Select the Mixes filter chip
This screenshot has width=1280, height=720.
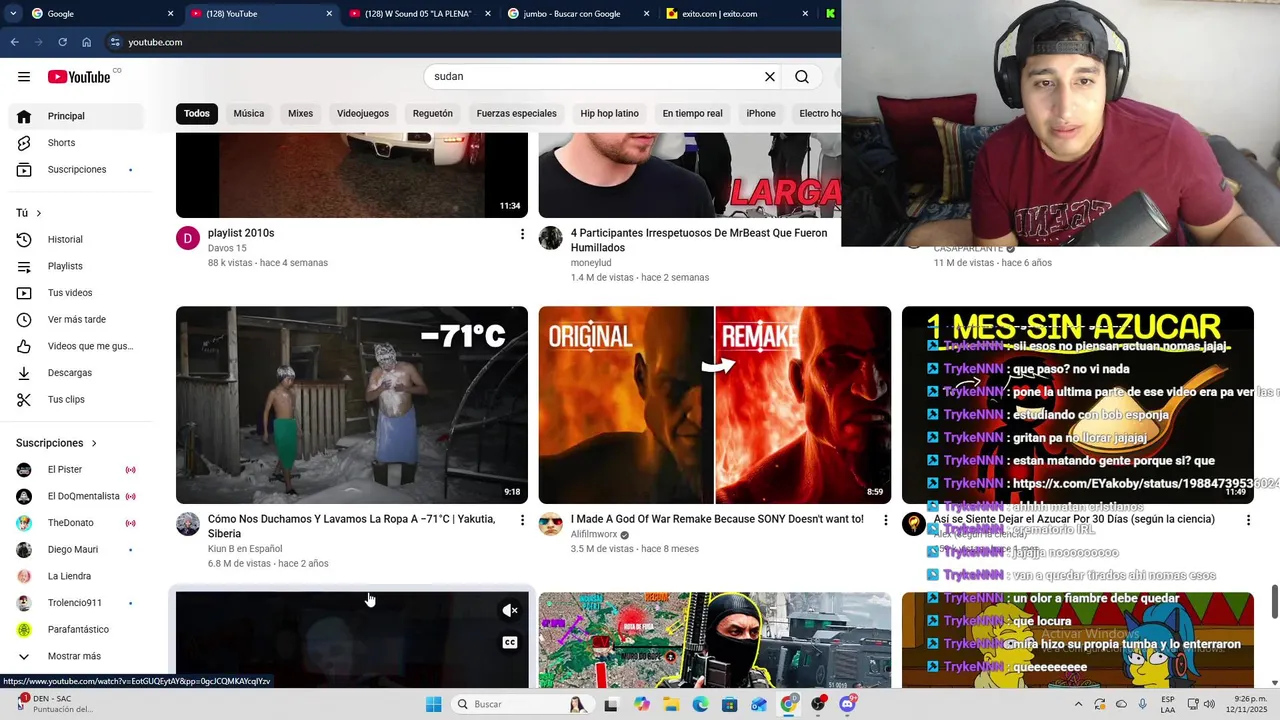point(300,114)
